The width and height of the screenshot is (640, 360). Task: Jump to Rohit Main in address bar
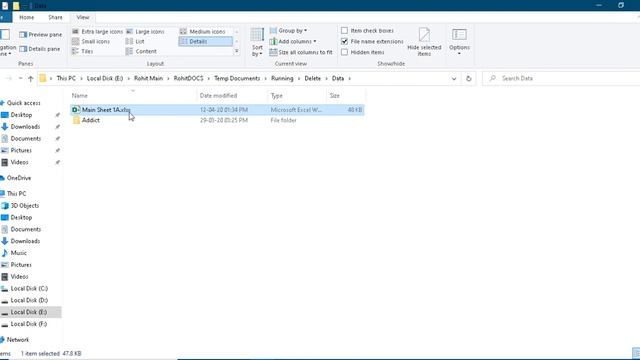point(148,78)
